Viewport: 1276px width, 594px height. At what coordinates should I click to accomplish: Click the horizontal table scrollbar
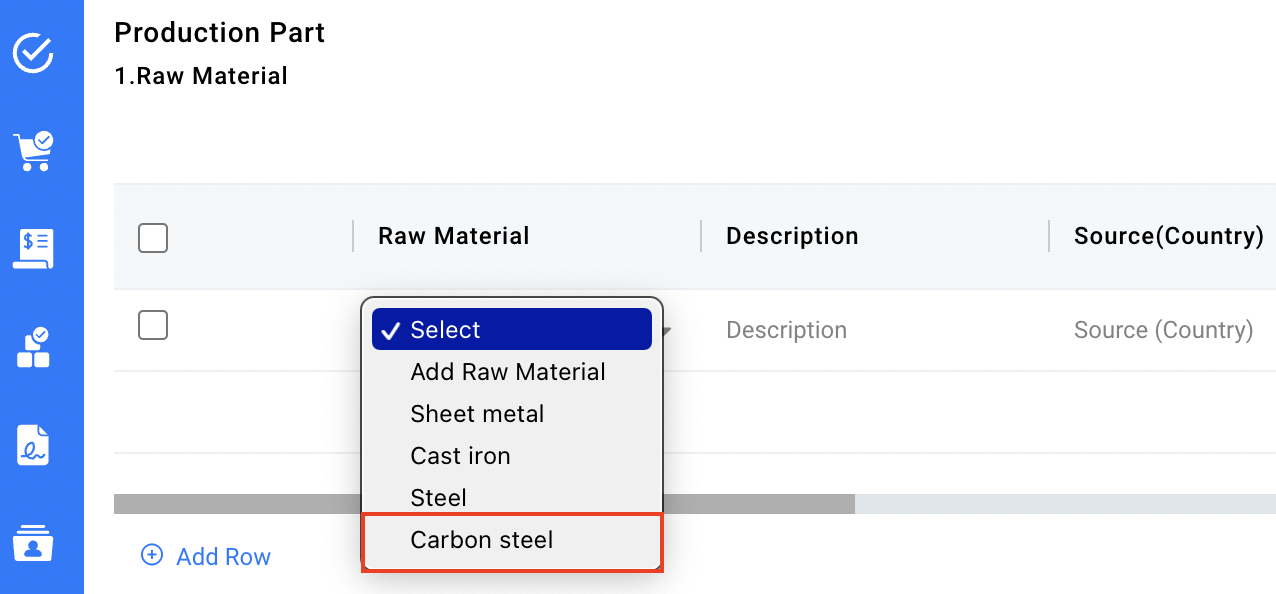click(760, 504)
